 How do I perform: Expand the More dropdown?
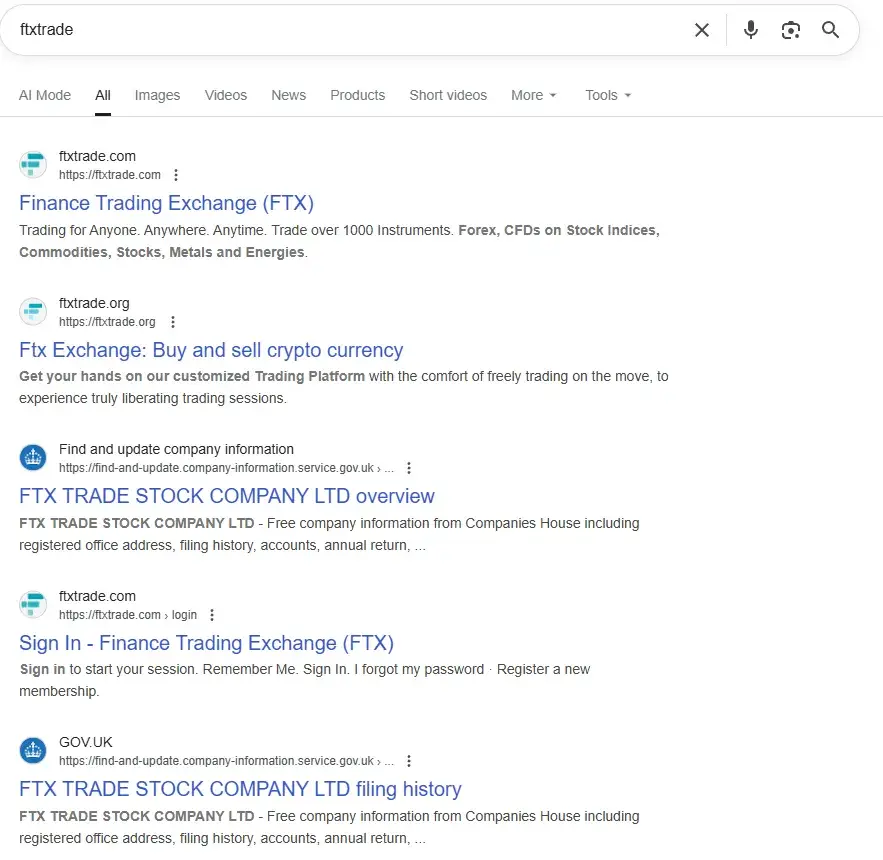pos(533,95)
